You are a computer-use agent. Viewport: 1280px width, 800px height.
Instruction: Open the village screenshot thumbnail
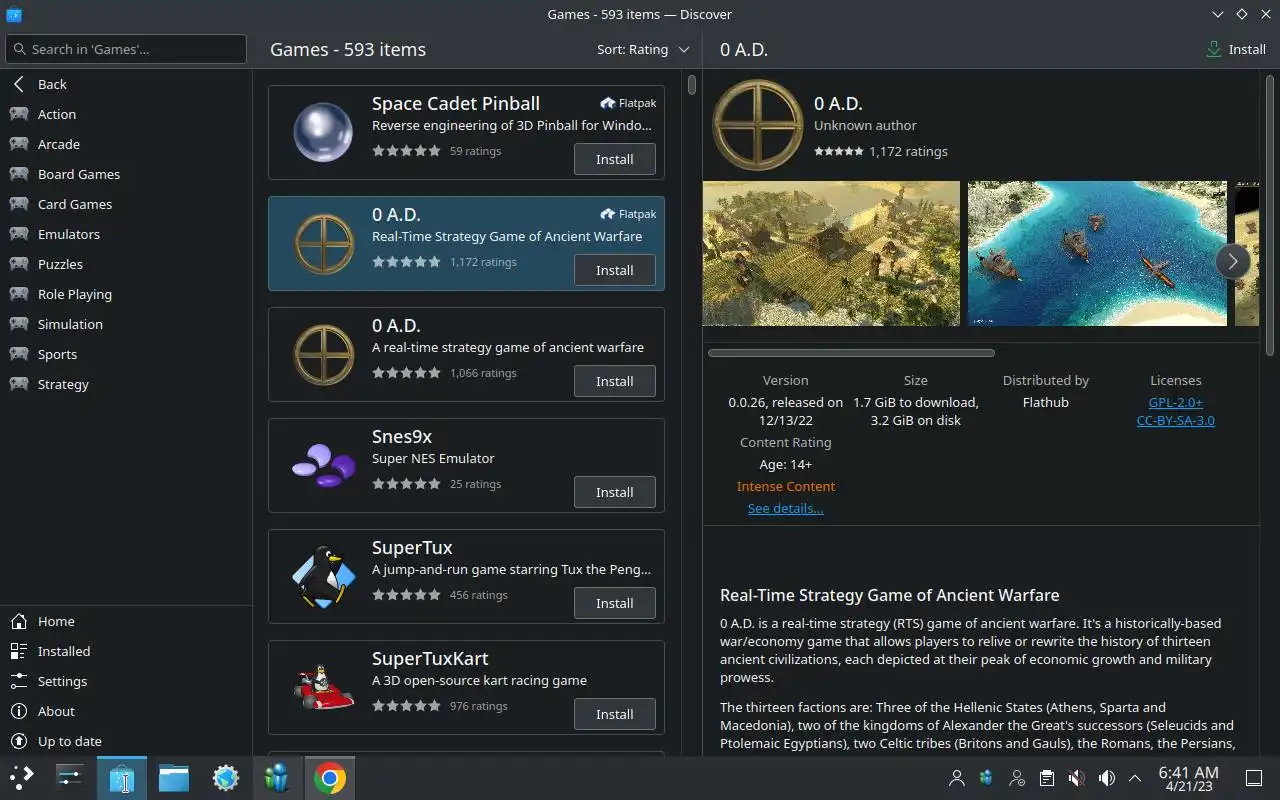point(831,253)
